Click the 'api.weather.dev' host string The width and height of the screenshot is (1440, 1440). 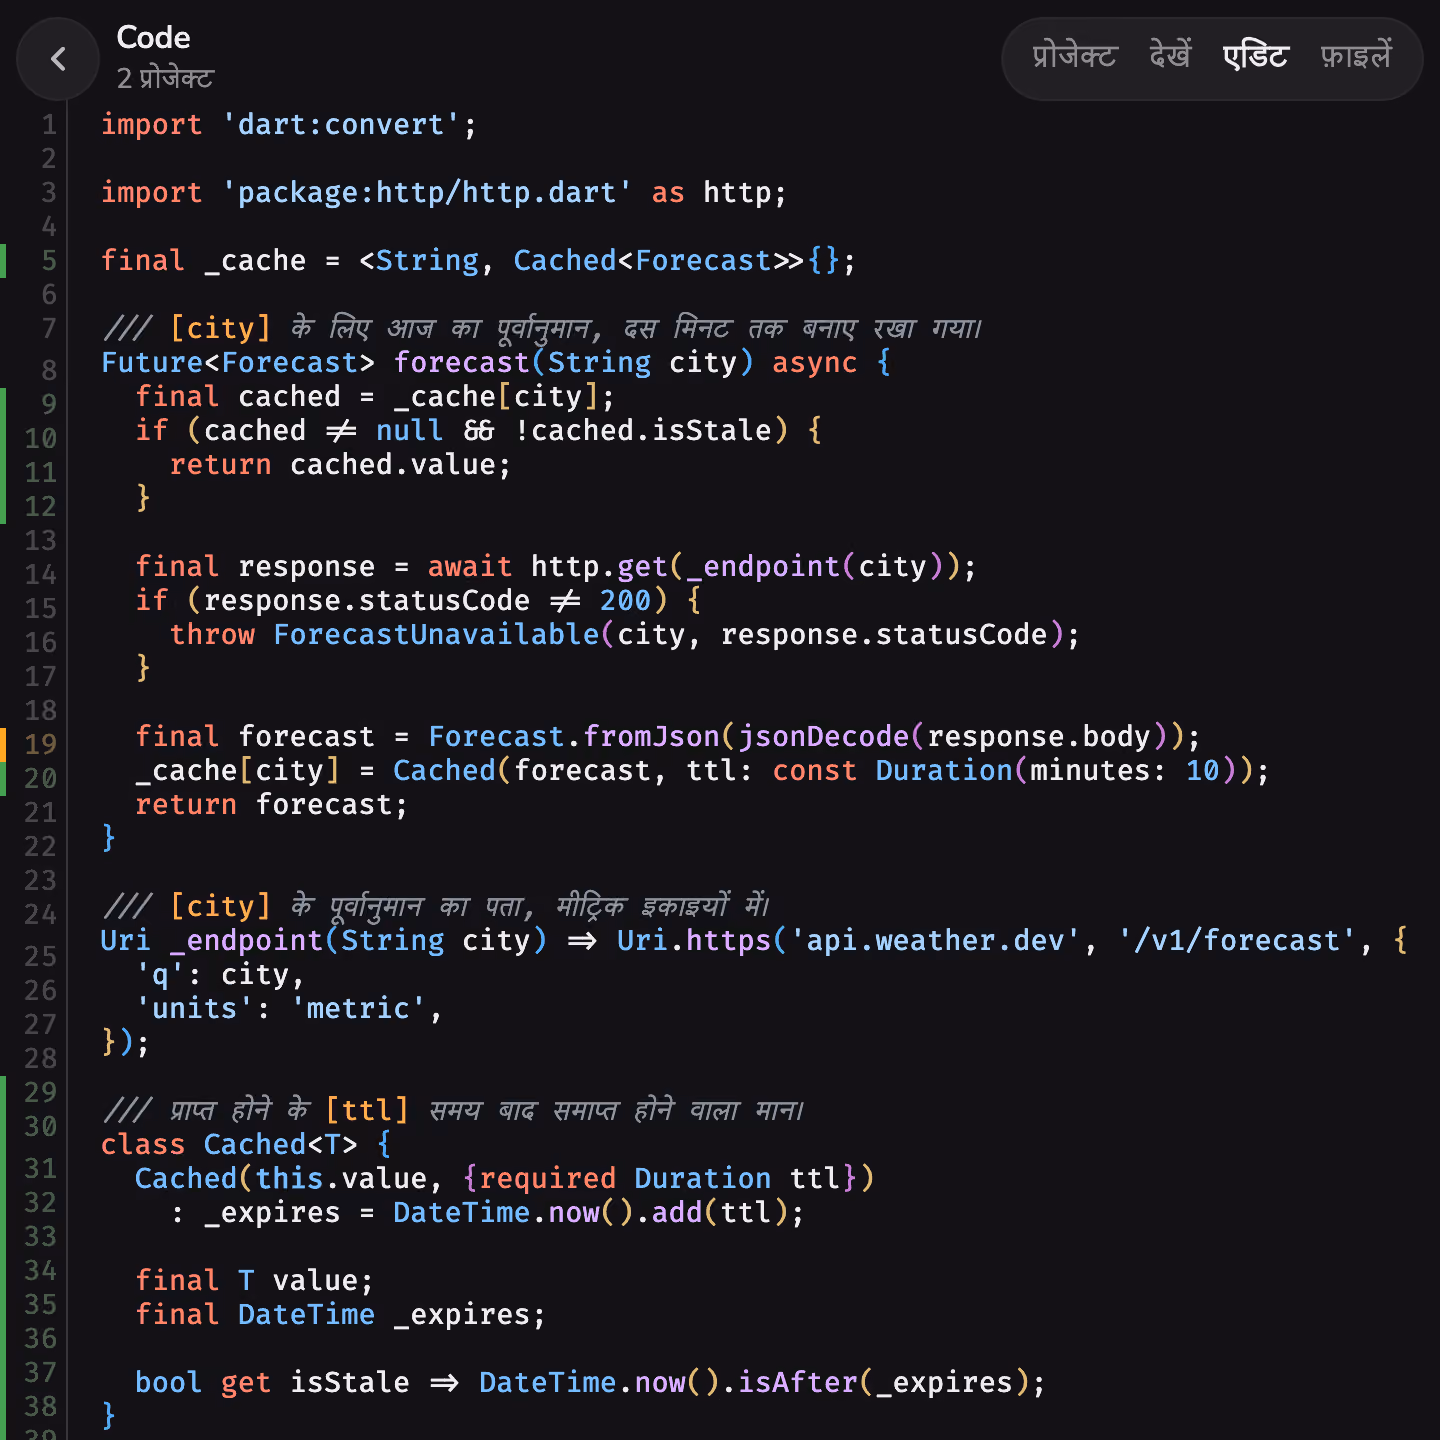[x=935, y=941]
